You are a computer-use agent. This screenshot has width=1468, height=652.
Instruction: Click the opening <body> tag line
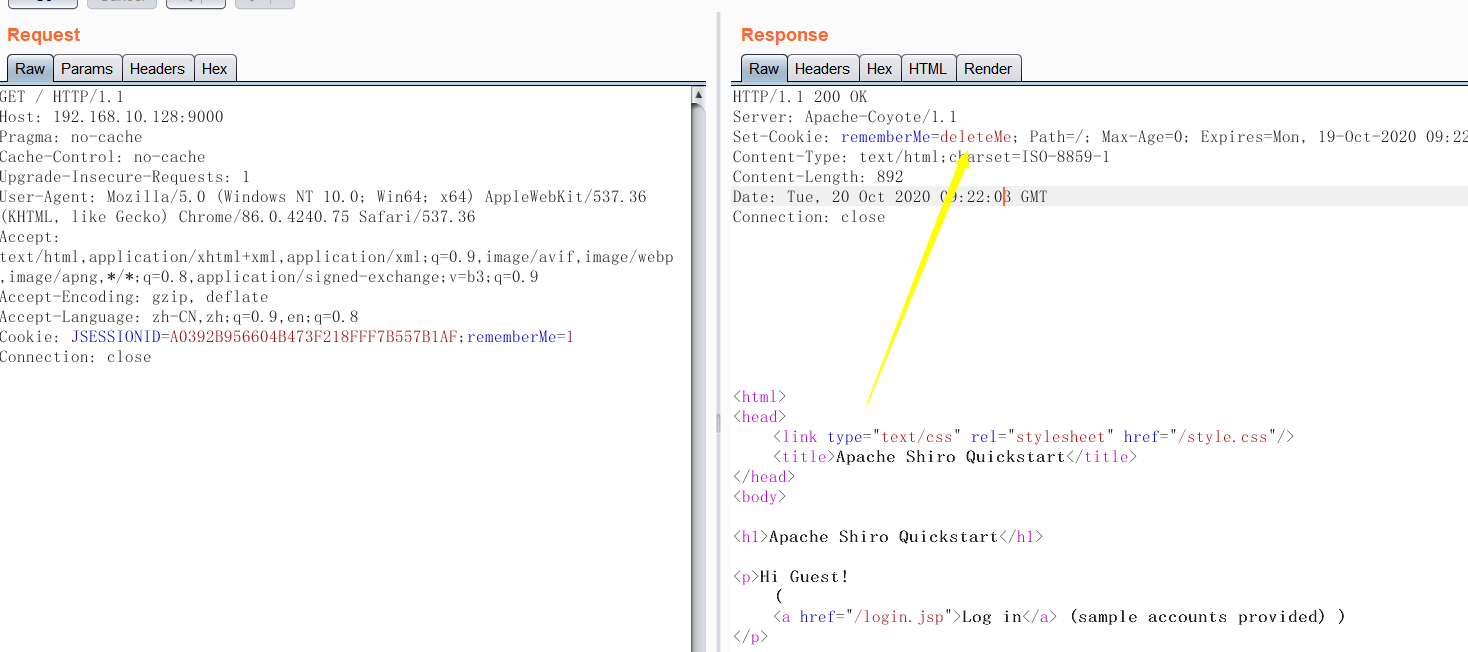760,497
